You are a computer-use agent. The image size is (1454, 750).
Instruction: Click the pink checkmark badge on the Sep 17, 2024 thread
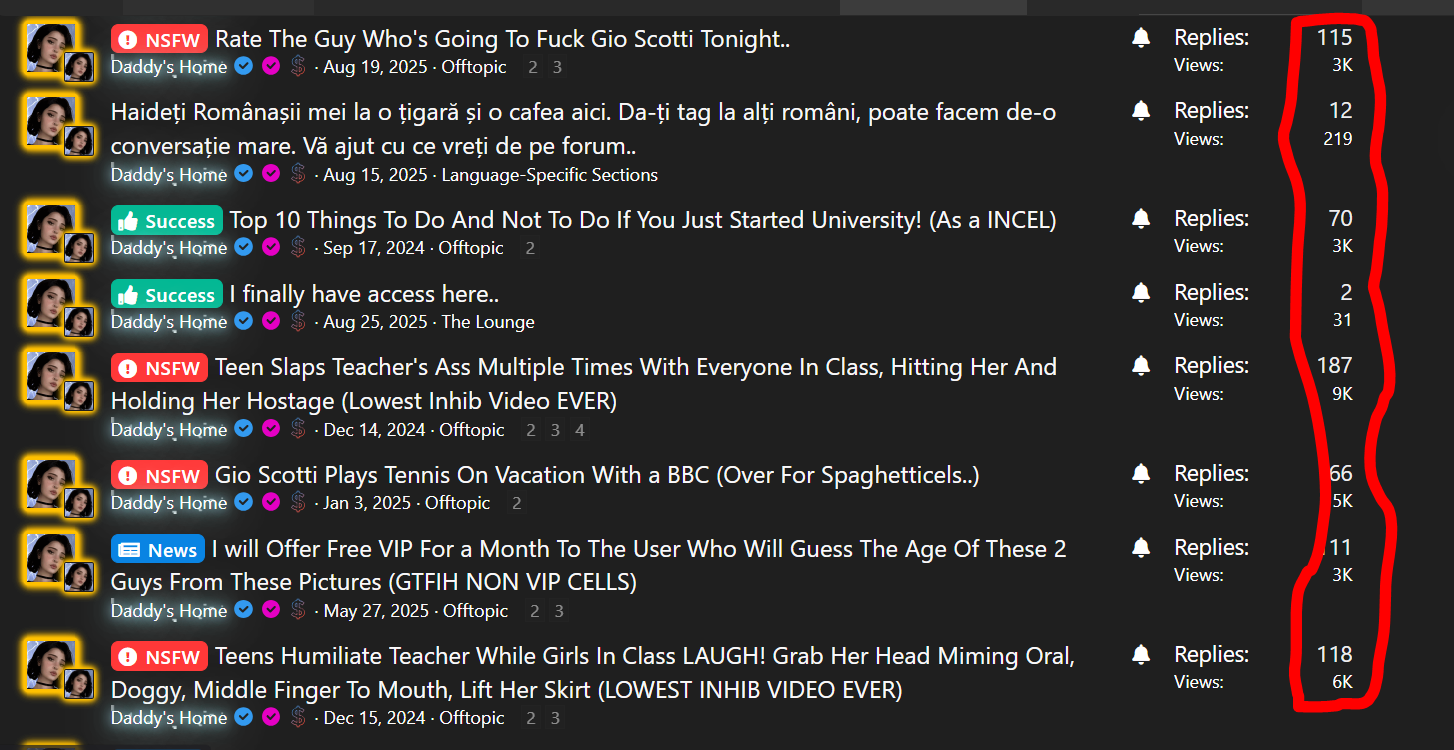click(271, 247)
